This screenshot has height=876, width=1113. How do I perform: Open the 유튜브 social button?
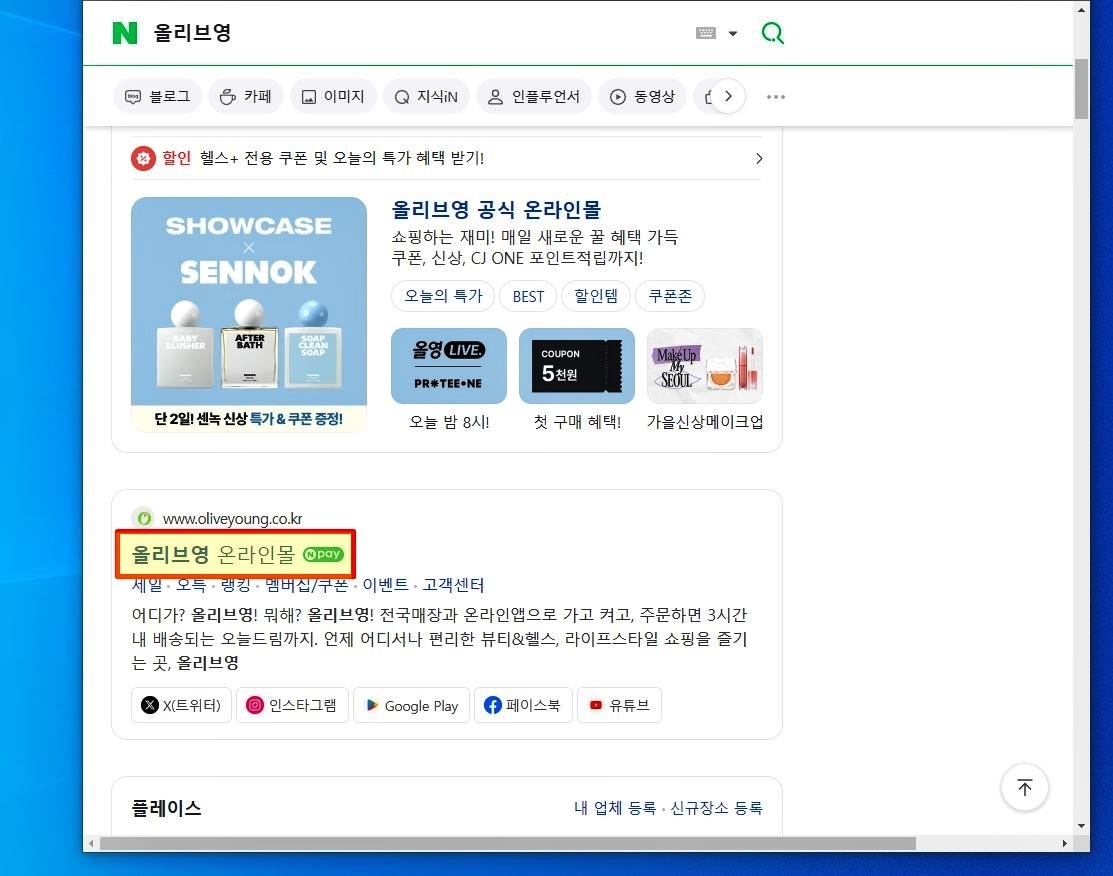tap(620, 705)
